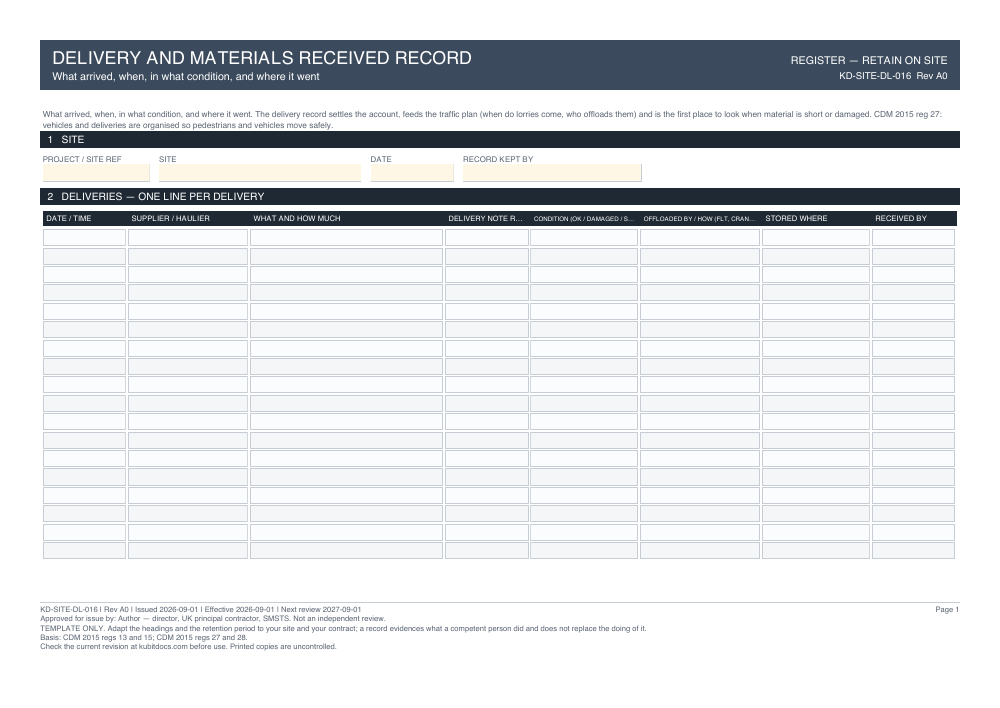Screen dimensions: 1000x708
Task: Click the 'CONDITION (OK / DAMAGED' column header
Action: coord(584,219)
